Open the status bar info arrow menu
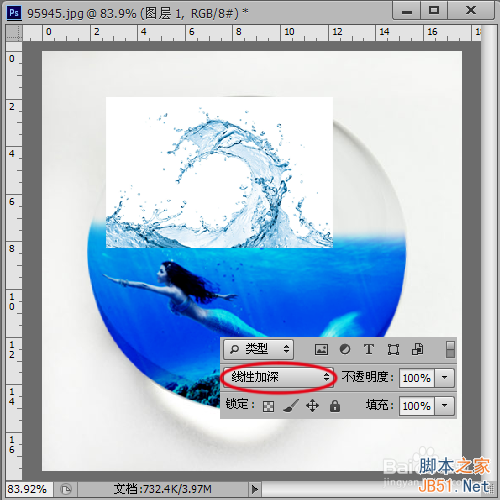Screen dimensions: 500x500 (255, 489)
